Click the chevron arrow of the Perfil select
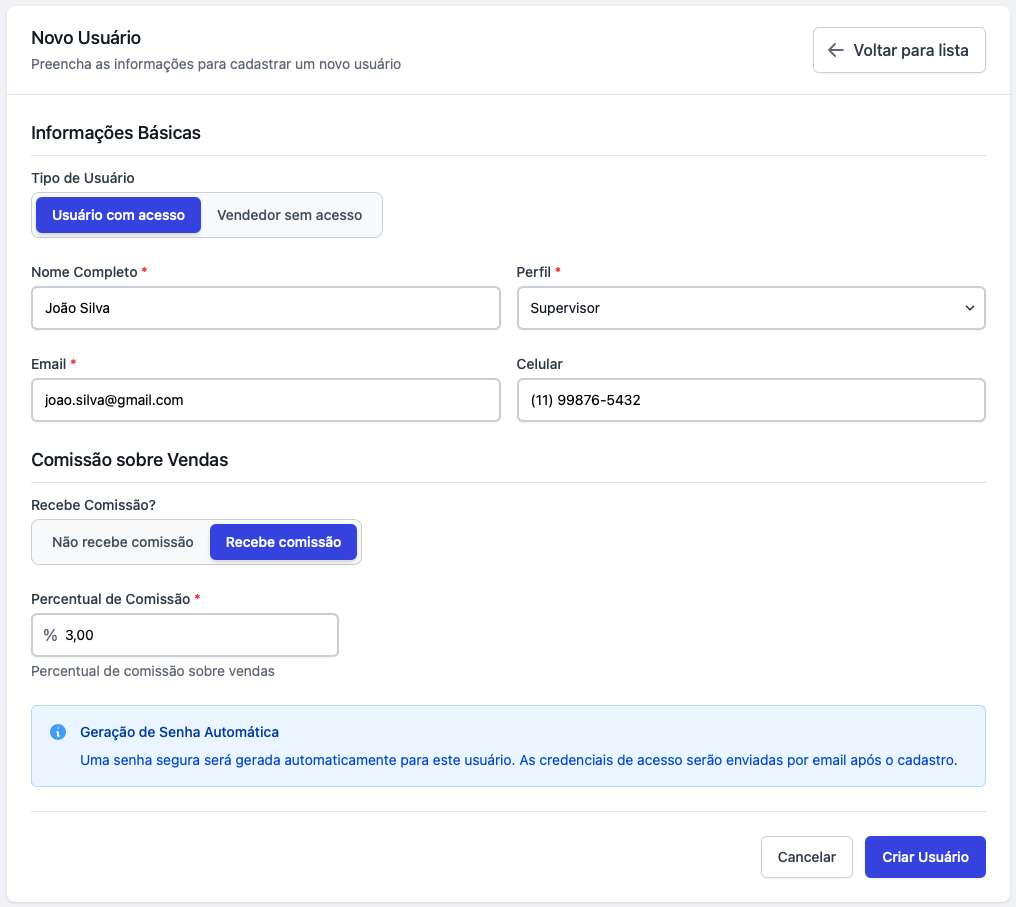Viewport: 1016px width, 907px height. [969, 308]
